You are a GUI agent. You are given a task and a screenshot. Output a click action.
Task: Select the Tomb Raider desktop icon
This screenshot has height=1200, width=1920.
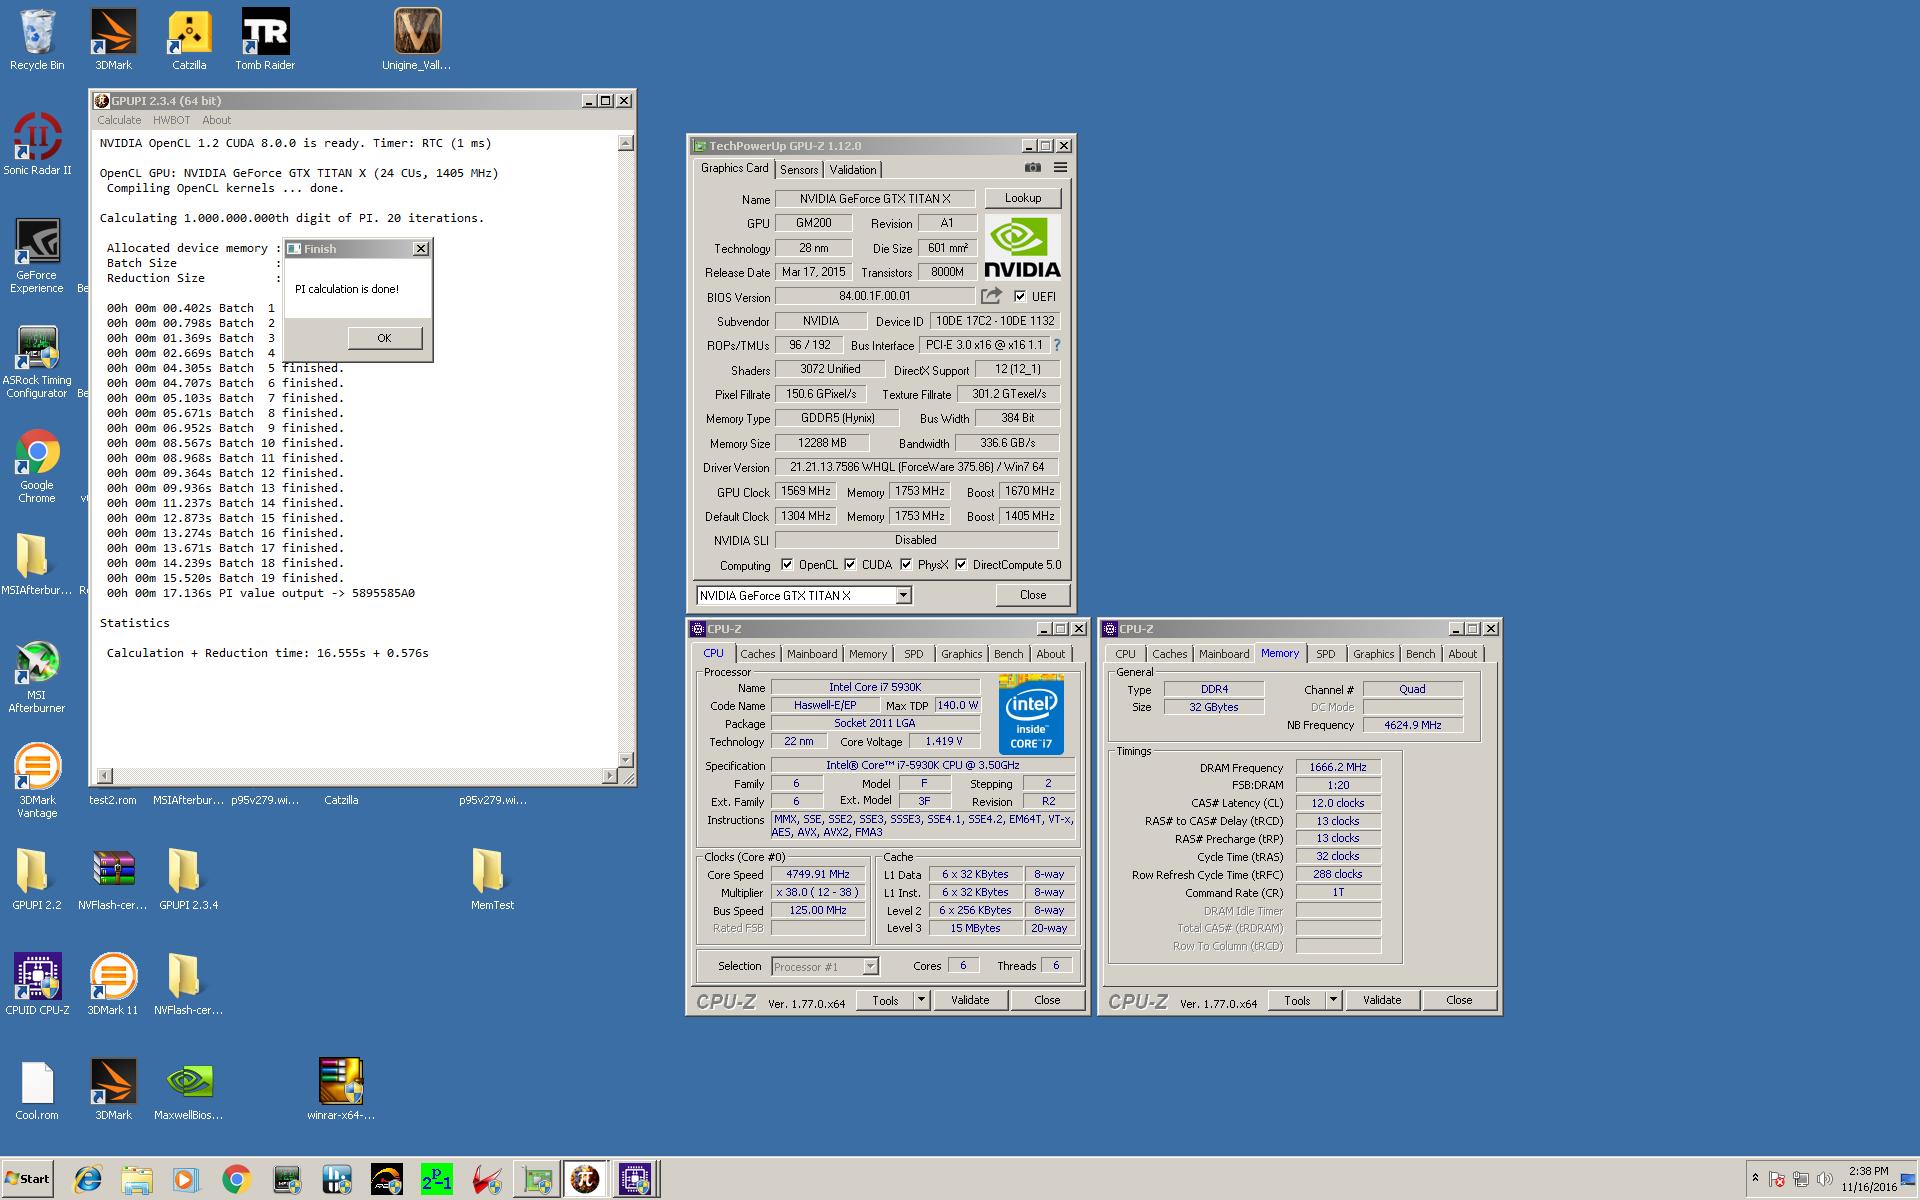(x=265, y=40)
